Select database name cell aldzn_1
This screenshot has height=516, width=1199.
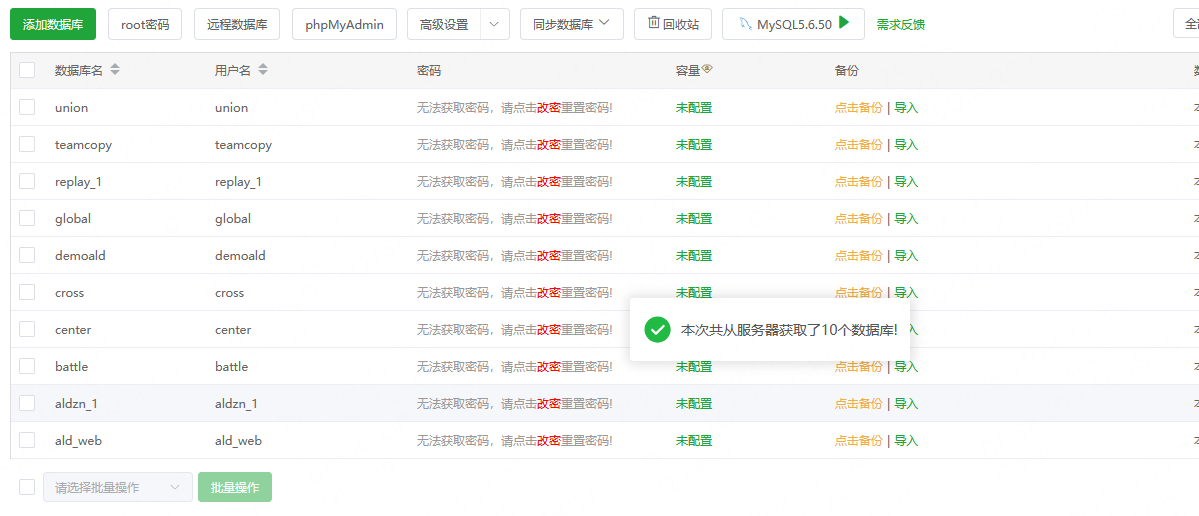click(x=76, y=404)
